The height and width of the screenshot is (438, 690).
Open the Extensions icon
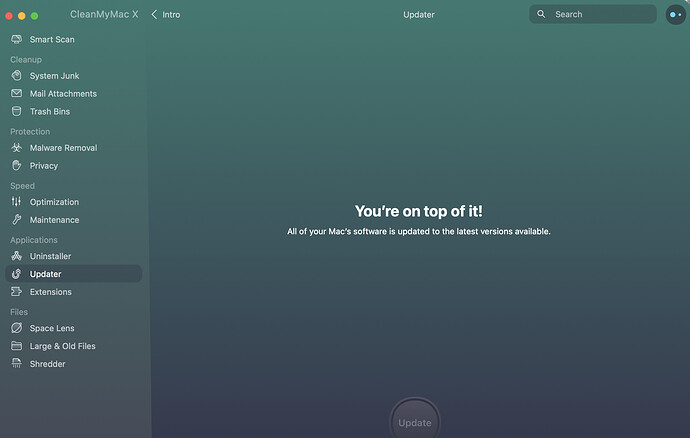[x=16, y=291]
